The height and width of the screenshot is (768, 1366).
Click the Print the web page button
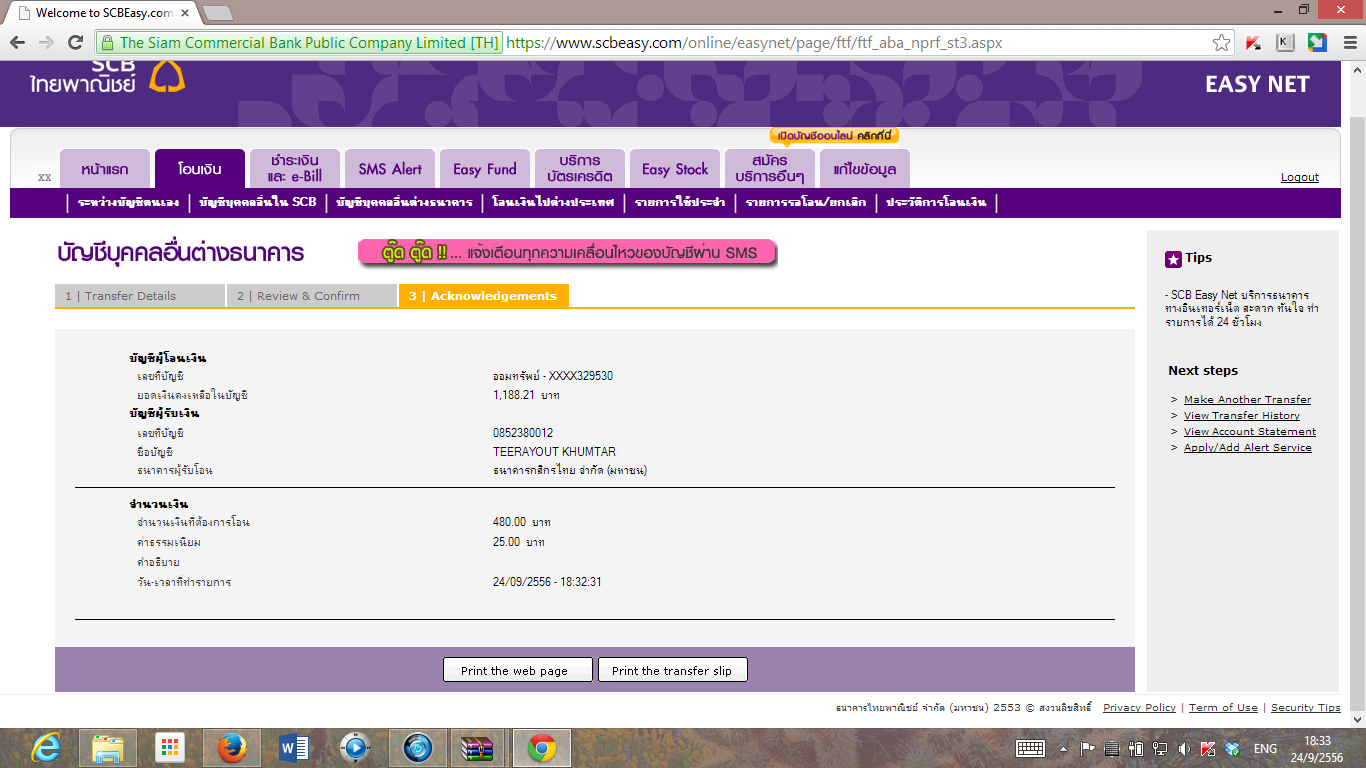[x=518, y=670]
